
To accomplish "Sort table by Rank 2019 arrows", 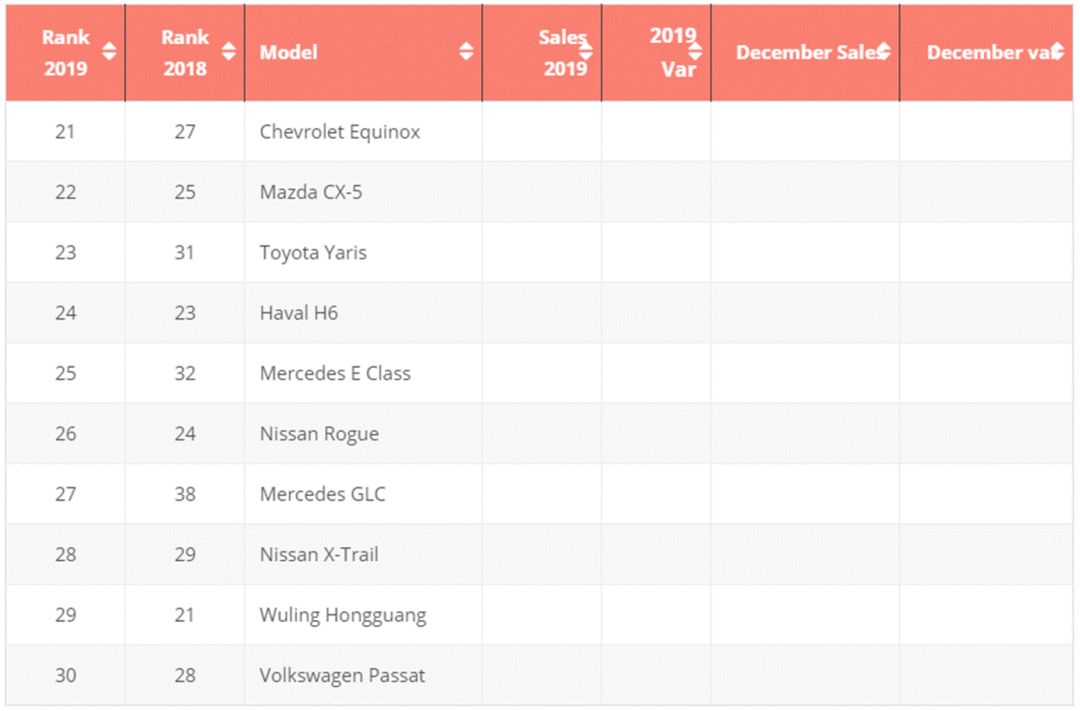I will tap(109, 52).
